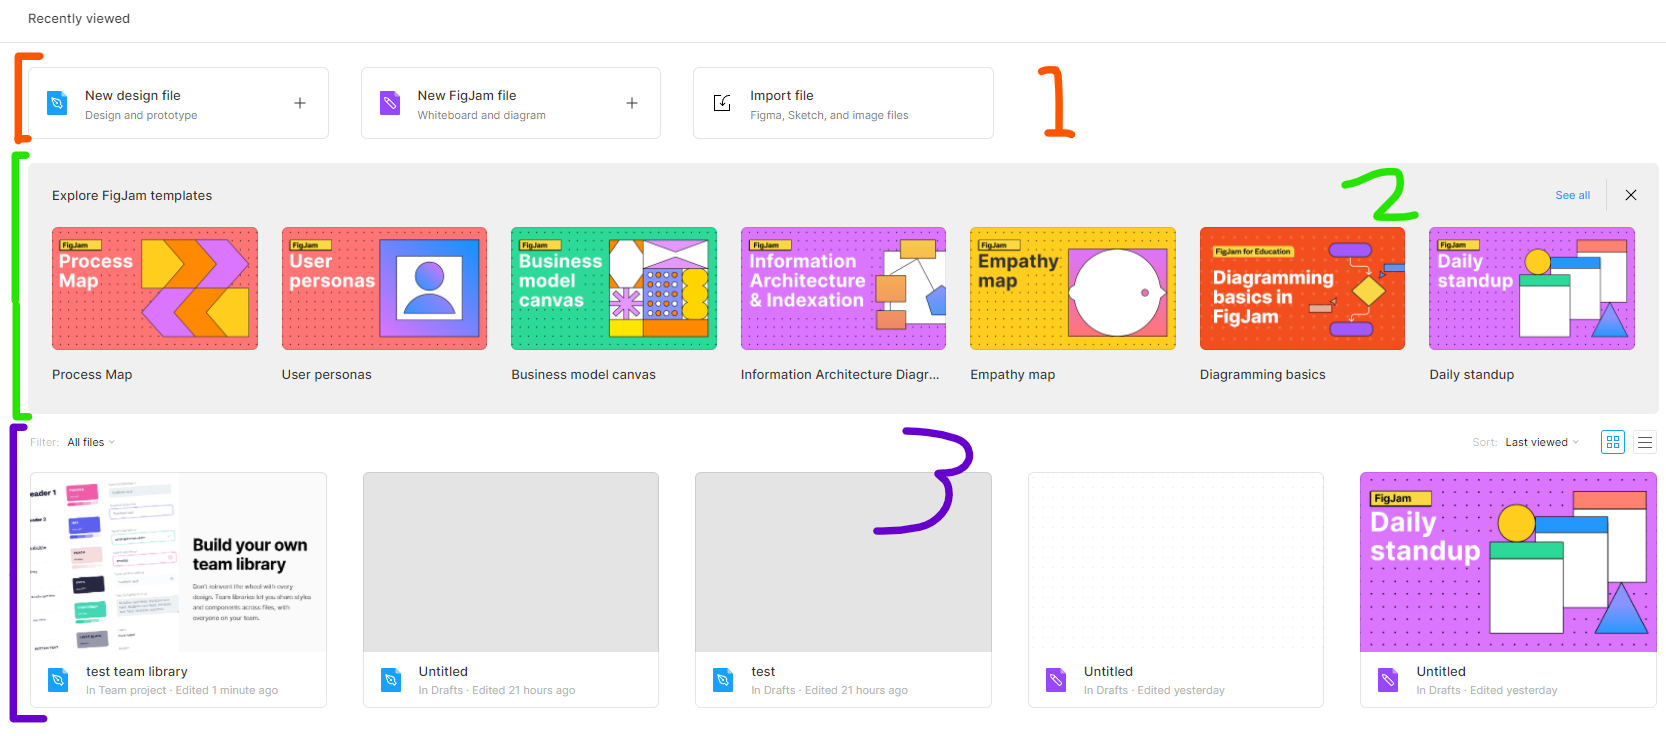Click the Daily standup template label

pos(1471,374)
